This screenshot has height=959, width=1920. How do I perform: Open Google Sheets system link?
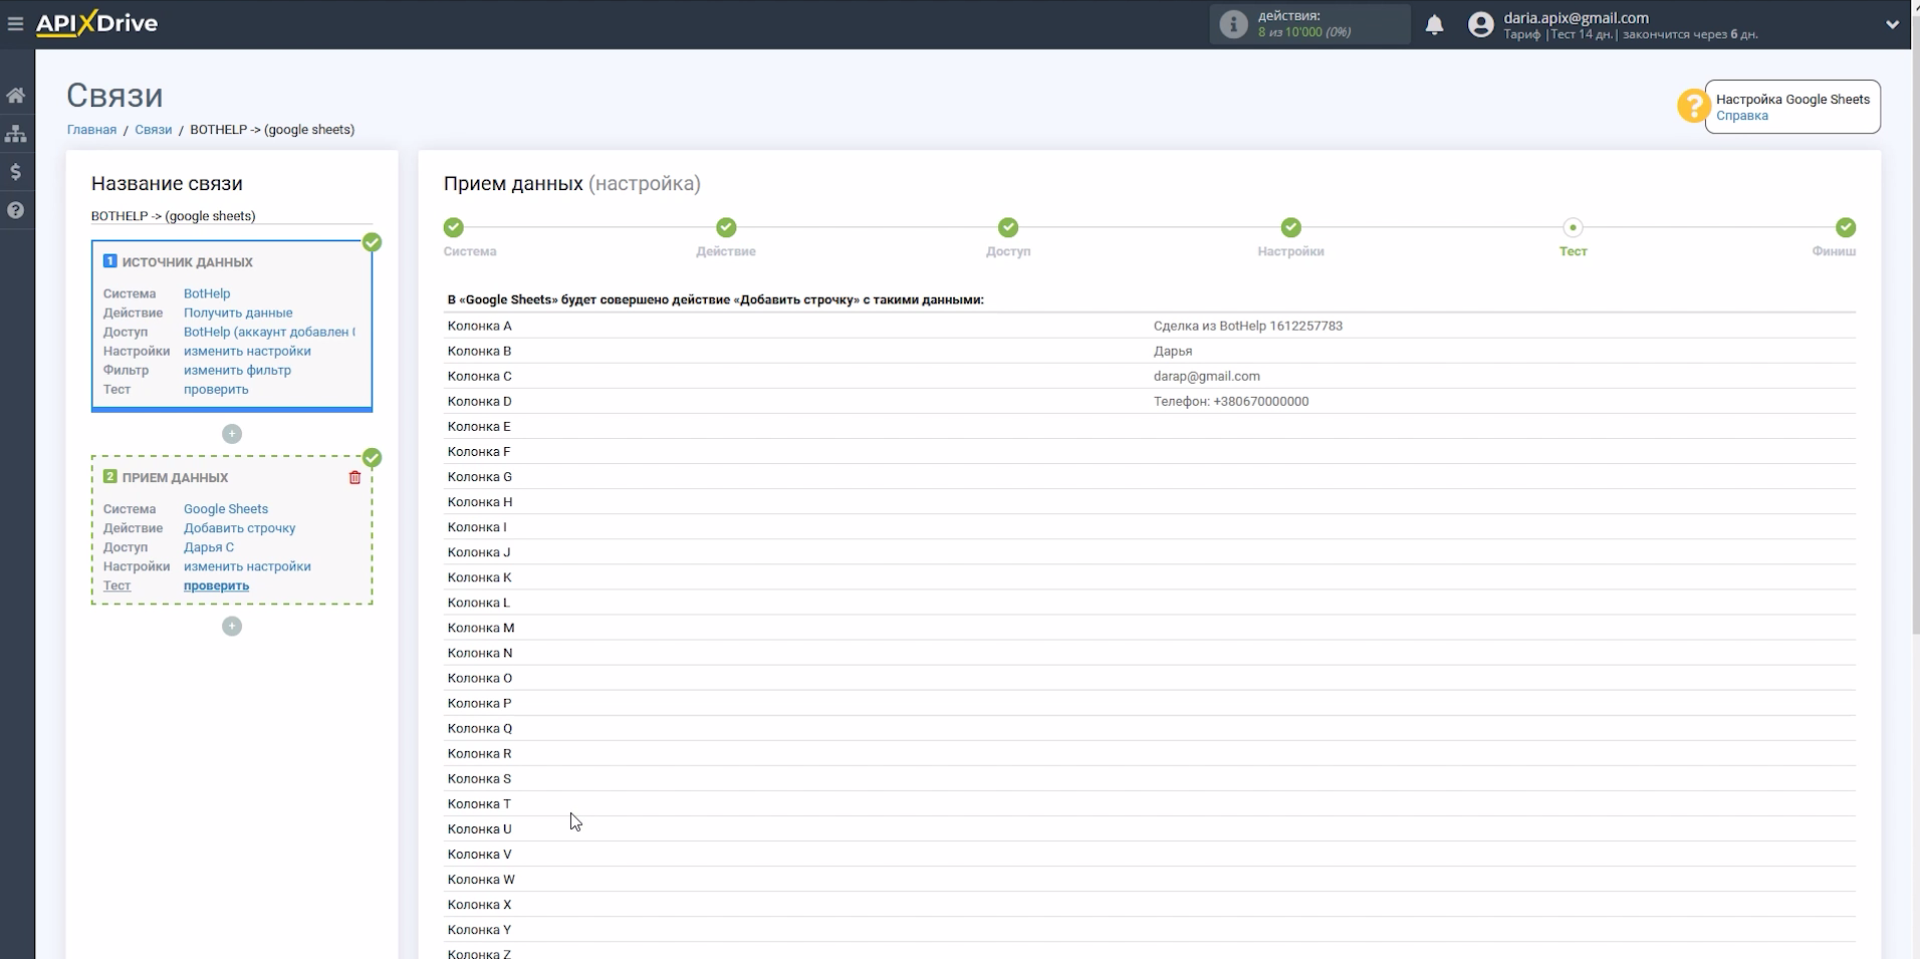click(x=226, y=508)
